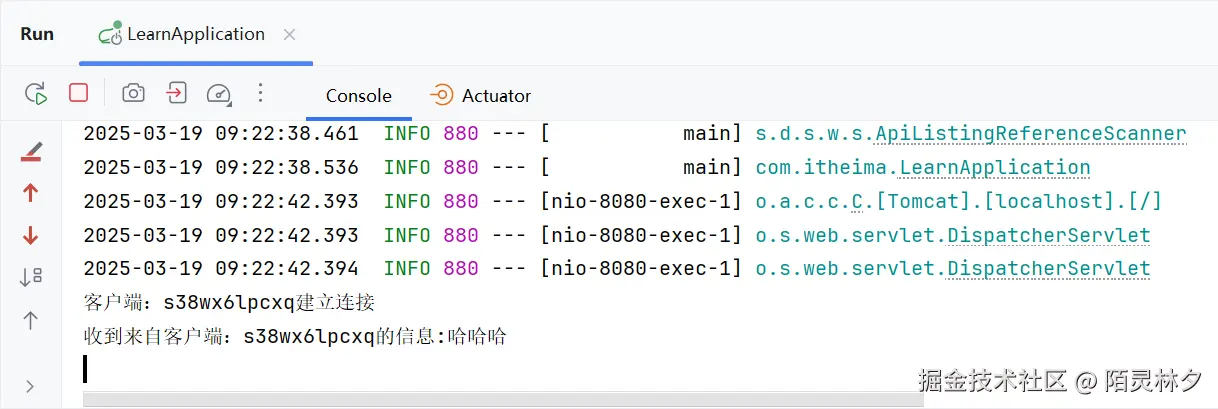Screen dimensions: 1218x409
Task: Open the com.itheima.LearnApplication link
Action: tap(922, 168)
